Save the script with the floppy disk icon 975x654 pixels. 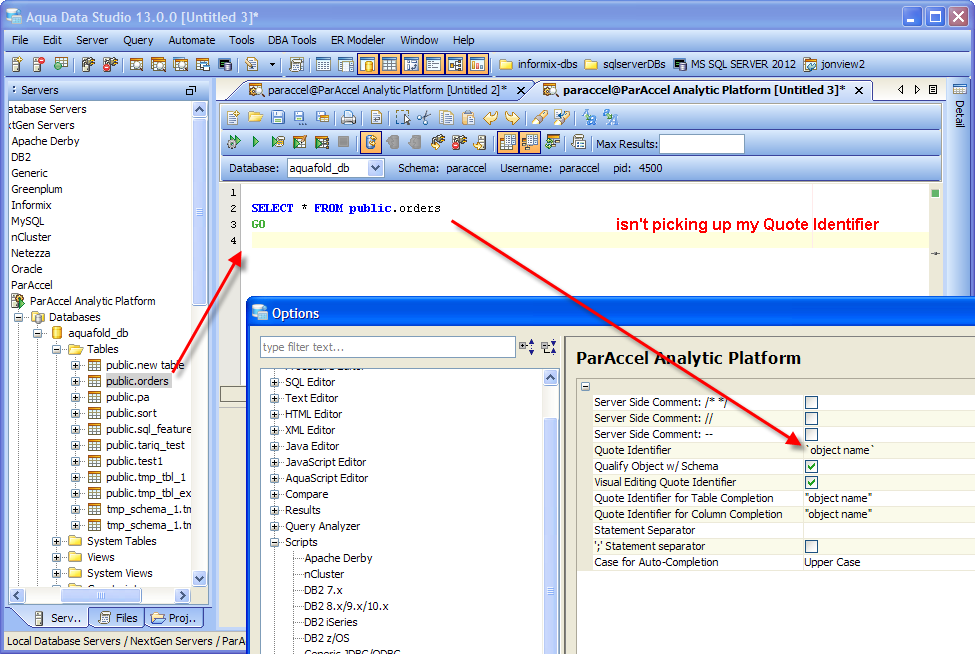tap(278, 117)
